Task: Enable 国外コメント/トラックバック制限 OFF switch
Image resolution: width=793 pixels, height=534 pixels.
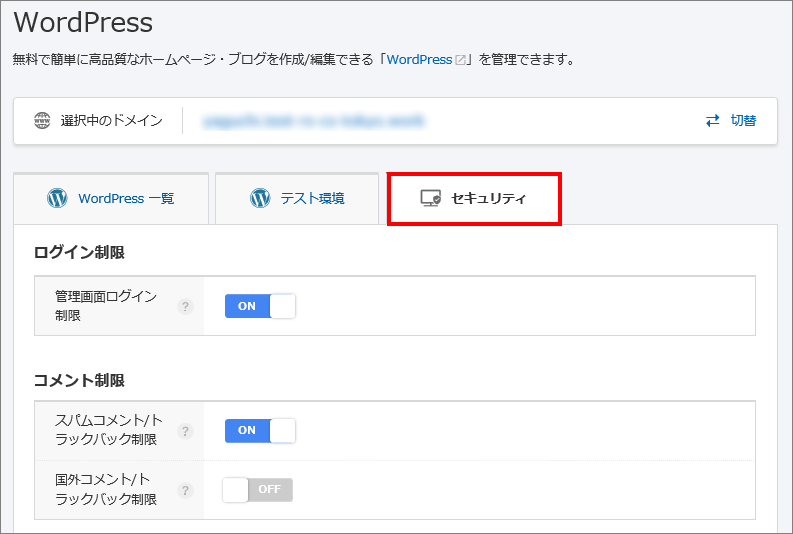Action: point(257,490)
